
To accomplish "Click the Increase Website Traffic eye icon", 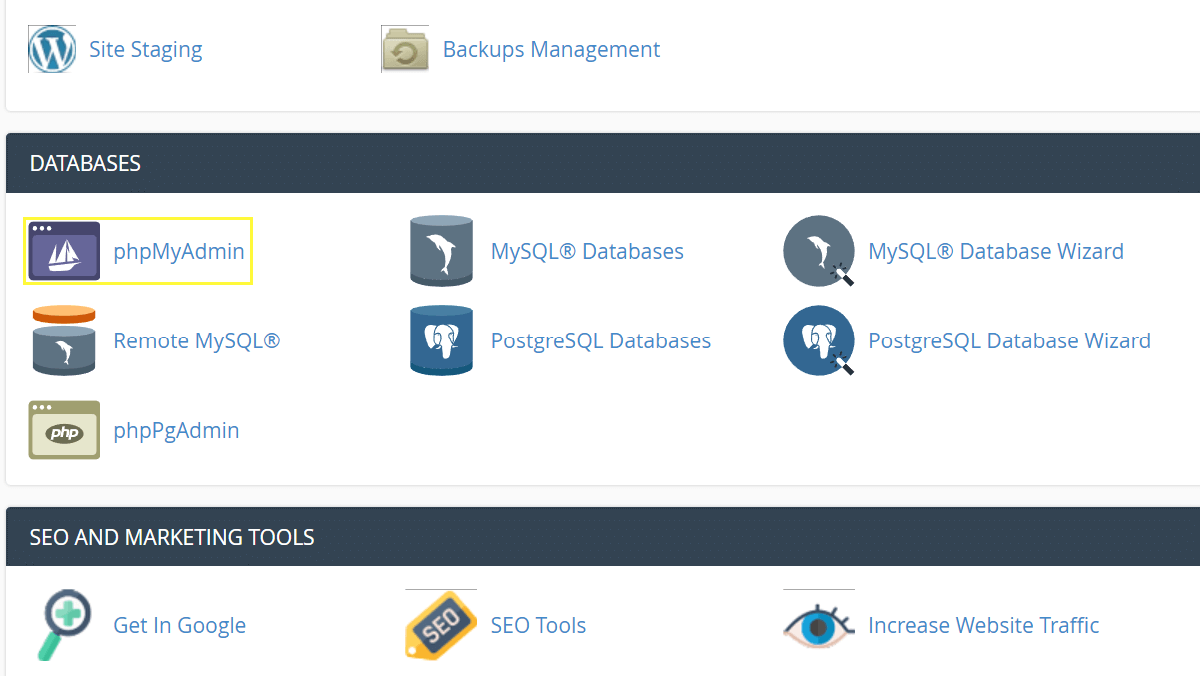I will [x=819, y=625].
